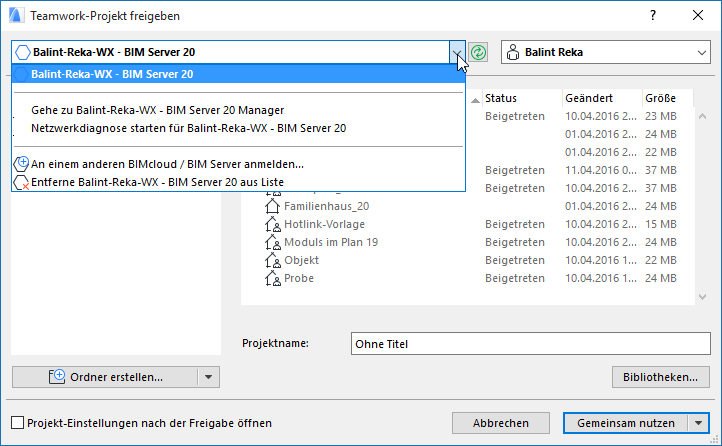The width and height of the screenshot is (722, 446).
Task: Open the Balint Reka user dropdown
Action: coord(701,52)
